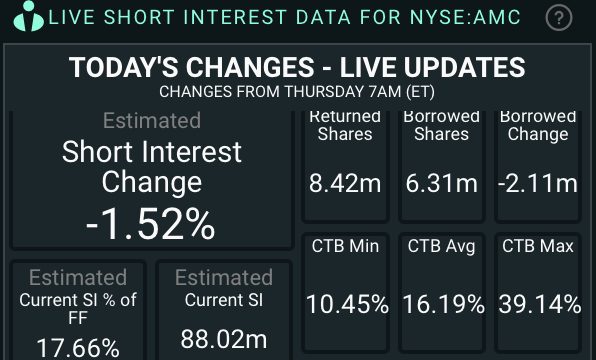Click the Changes From Thursday 7AM subtitle
Screen dimensions: 596x360
point(297,92)
